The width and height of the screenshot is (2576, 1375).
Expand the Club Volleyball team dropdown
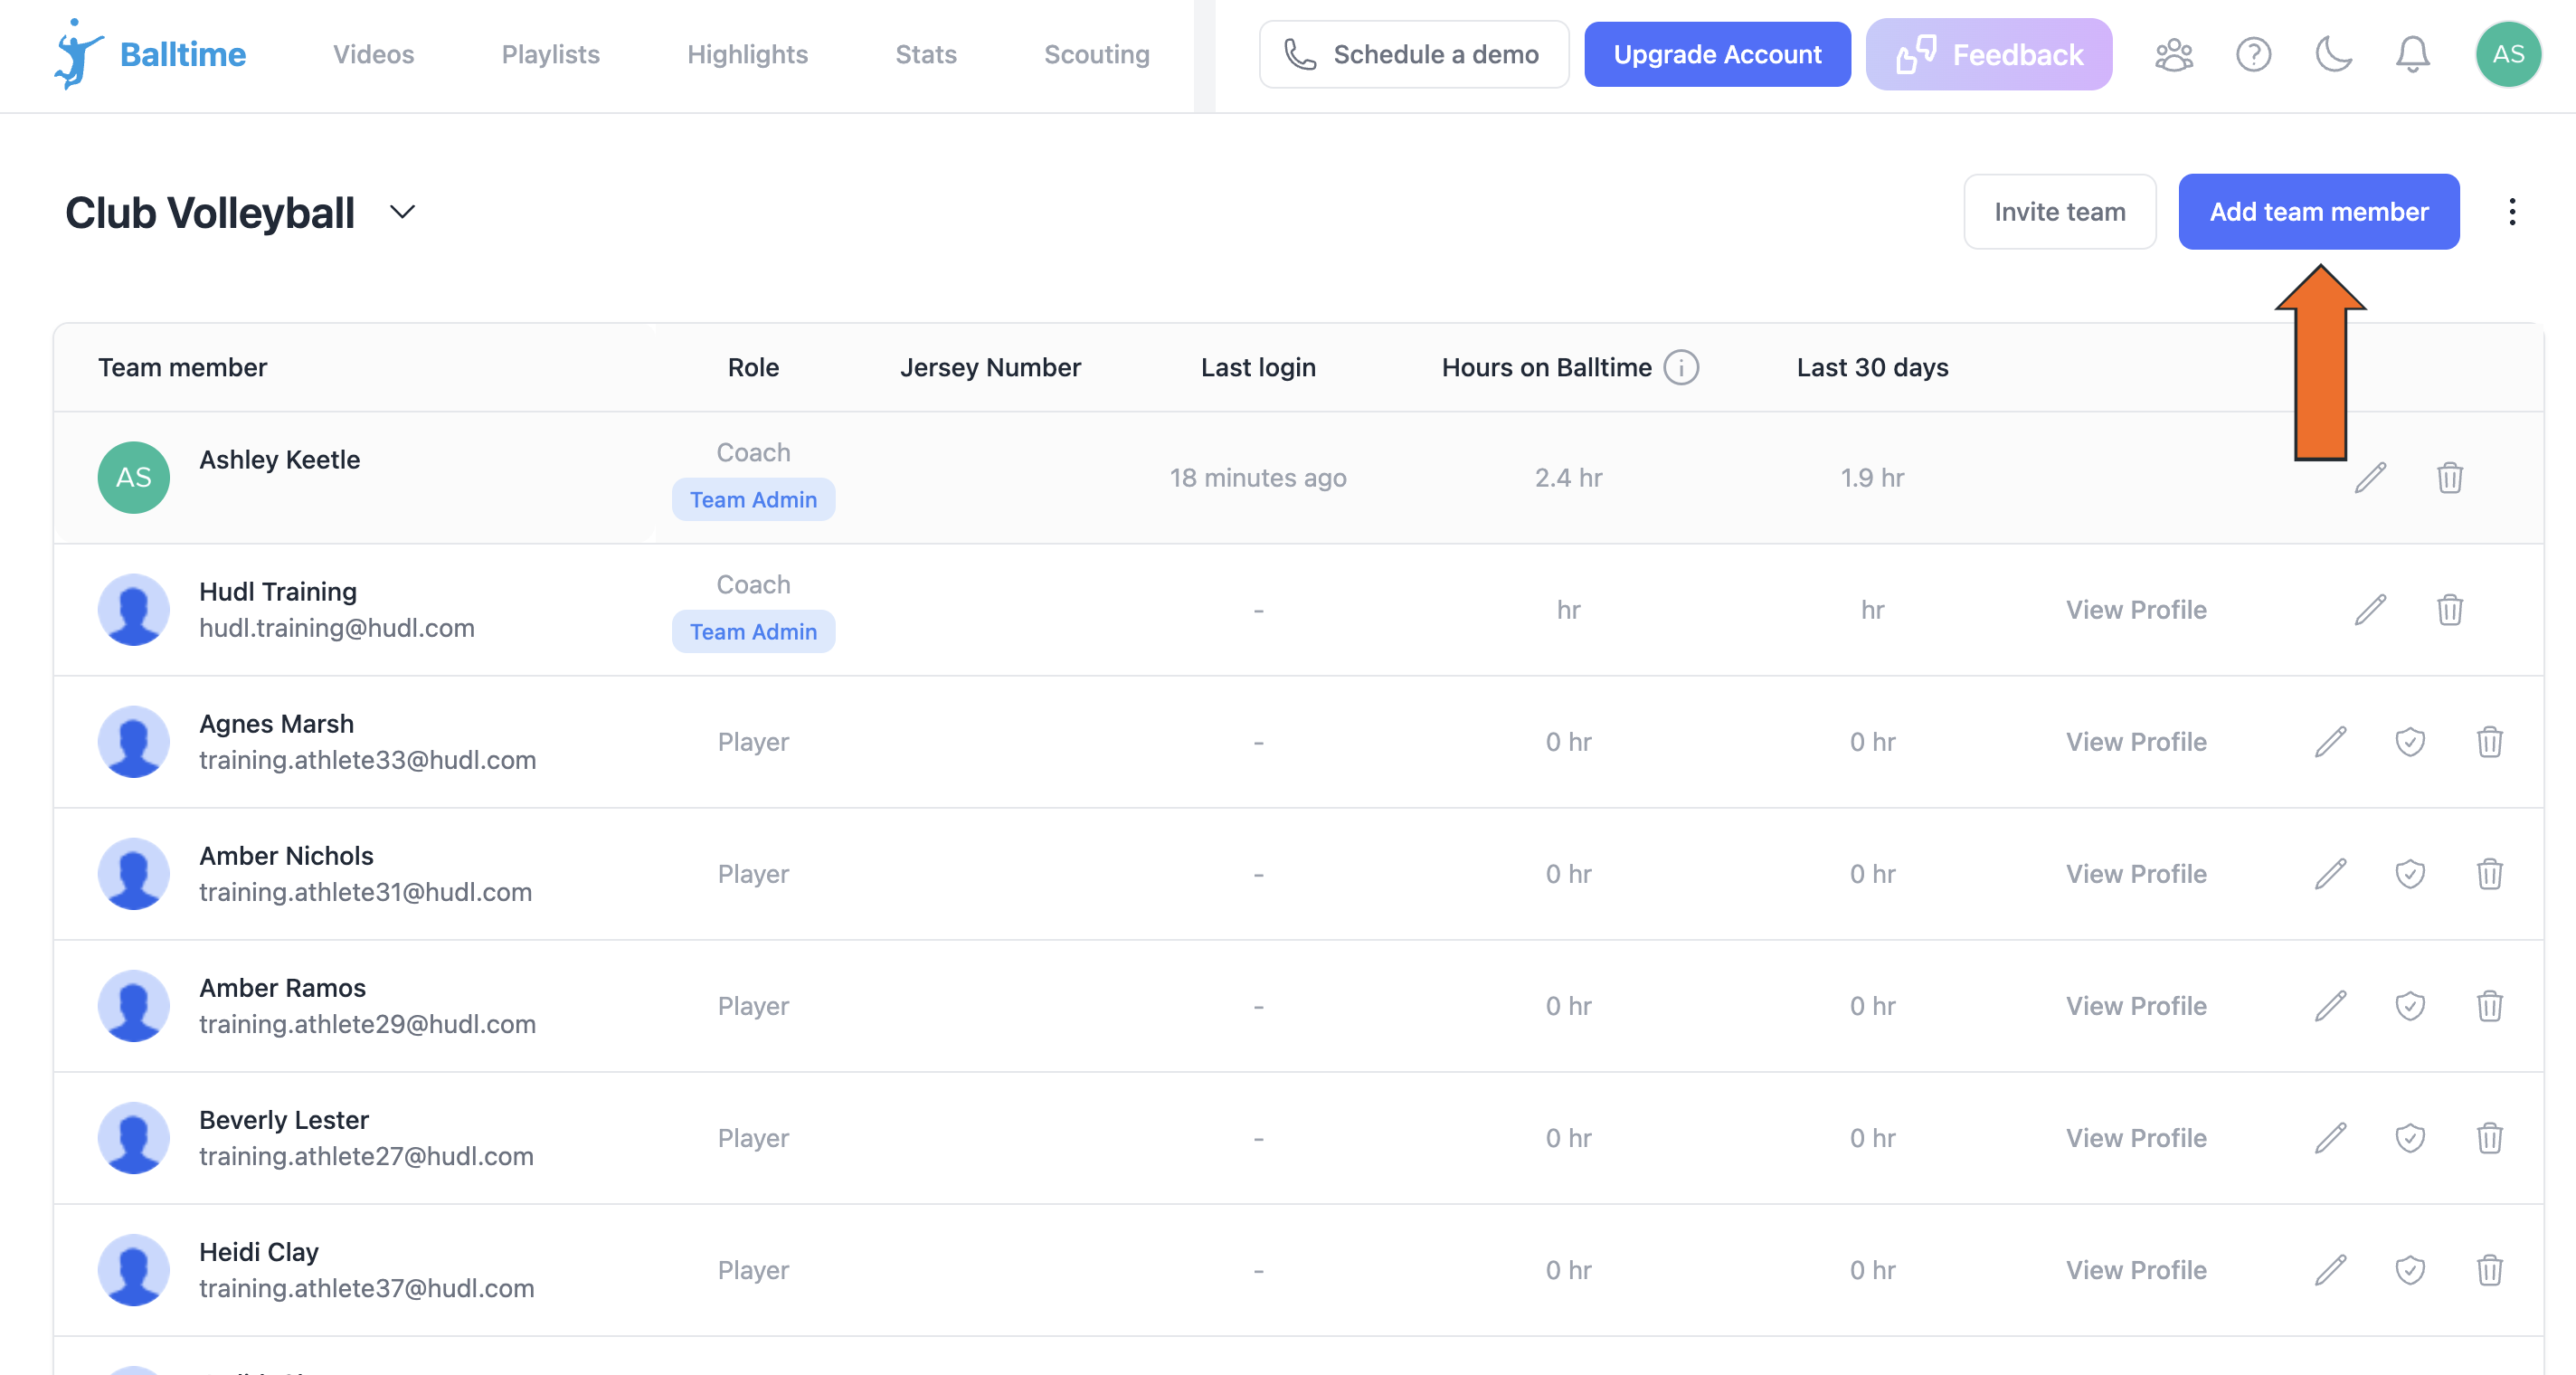click(x=402, y=212)
